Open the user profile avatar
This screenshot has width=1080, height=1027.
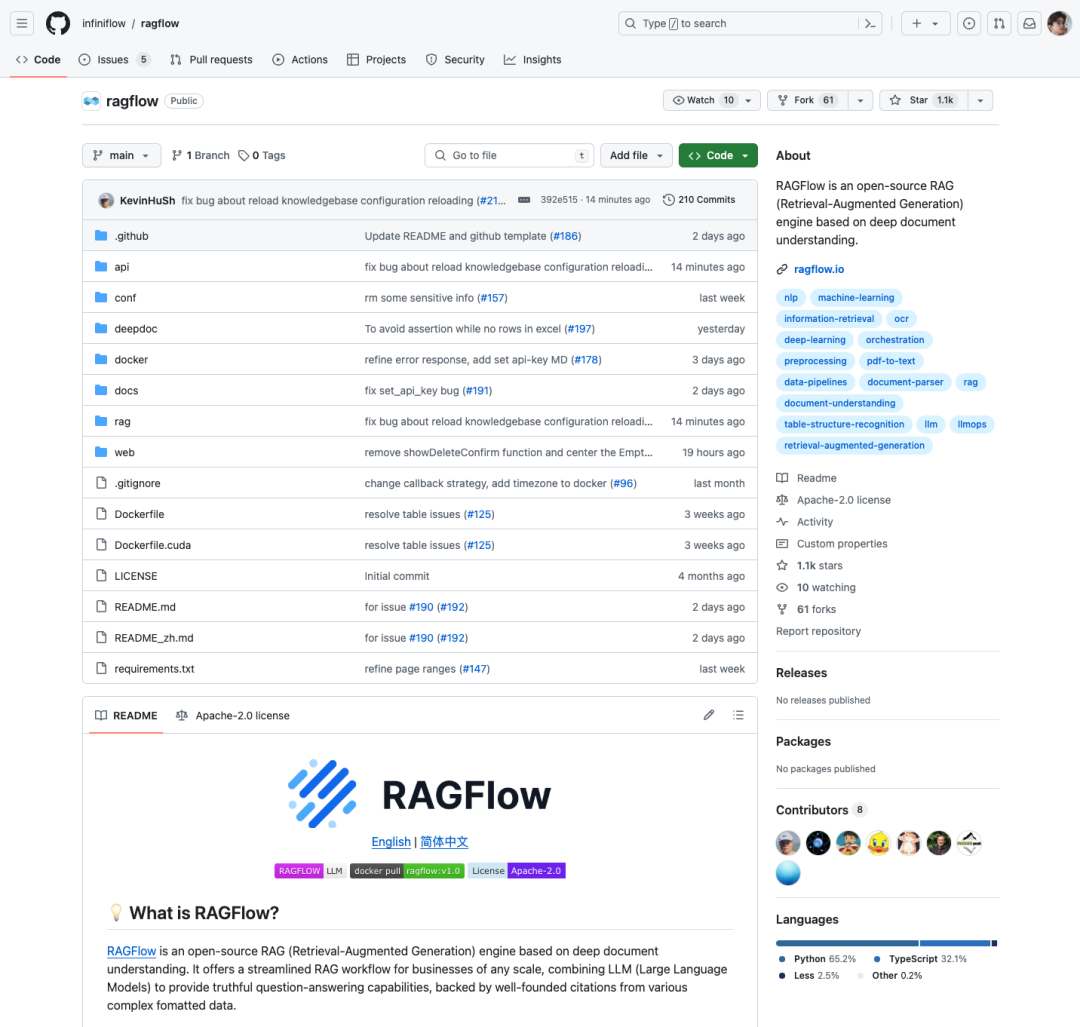(x=1059, y=23)
